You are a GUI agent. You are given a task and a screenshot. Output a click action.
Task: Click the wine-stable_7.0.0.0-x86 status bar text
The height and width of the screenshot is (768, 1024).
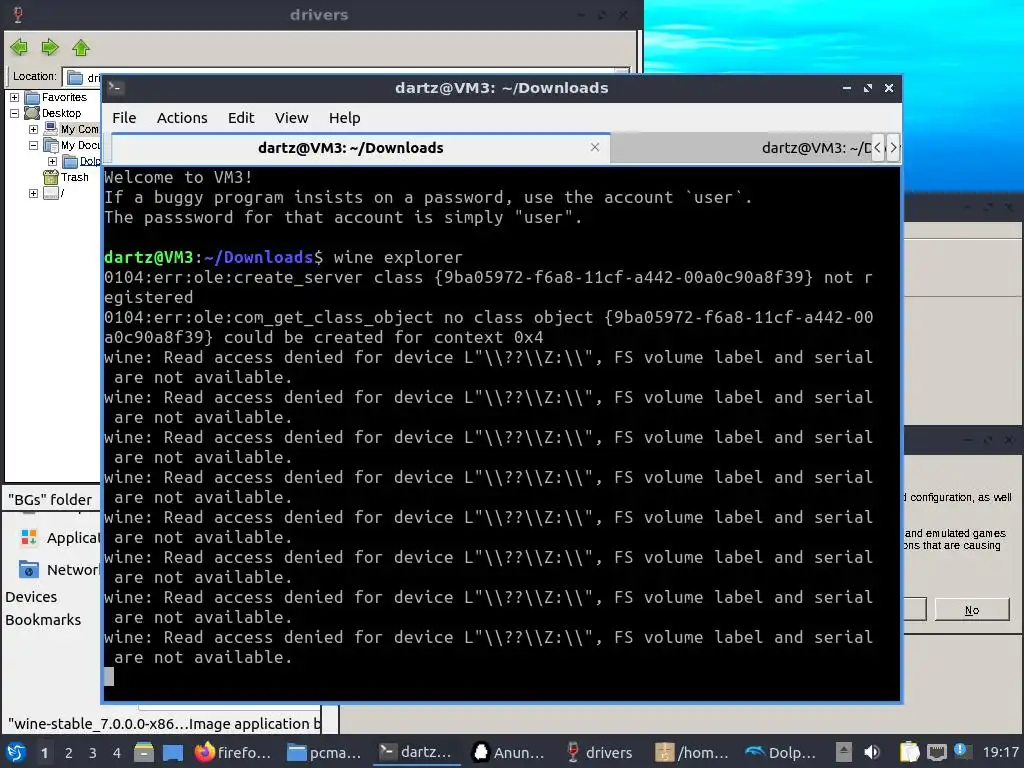coord(164,724)
